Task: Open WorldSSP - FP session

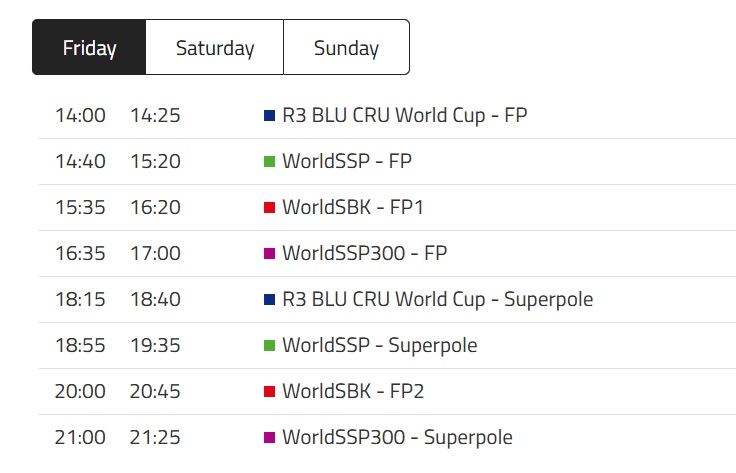Action: coord(347,161)
